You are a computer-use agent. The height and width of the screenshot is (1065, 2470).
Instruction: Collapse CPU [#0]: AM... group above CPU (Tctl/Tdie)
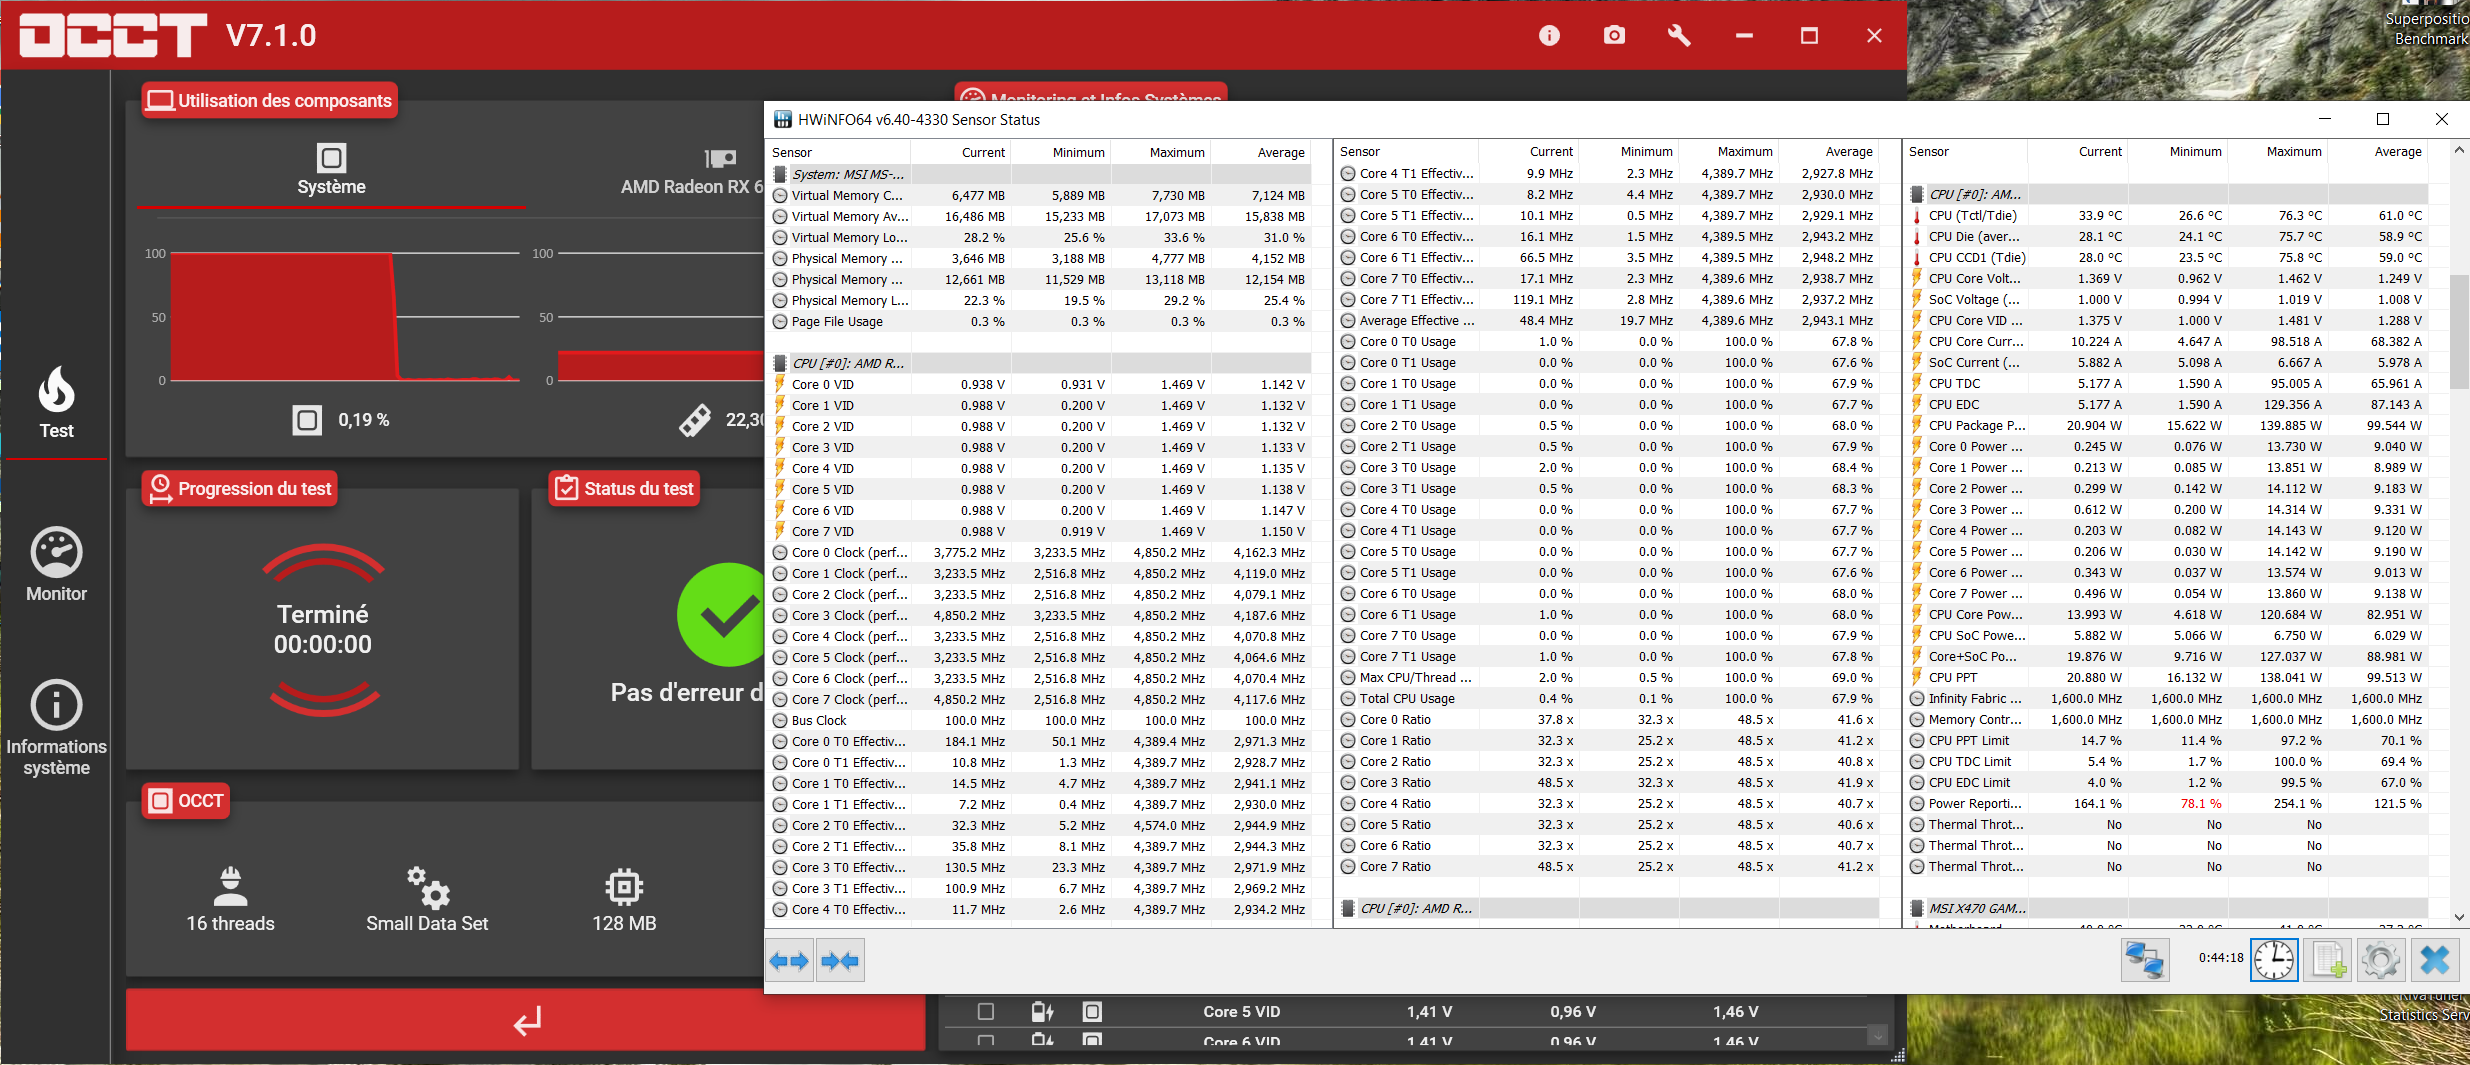[x=1917, y=195]
